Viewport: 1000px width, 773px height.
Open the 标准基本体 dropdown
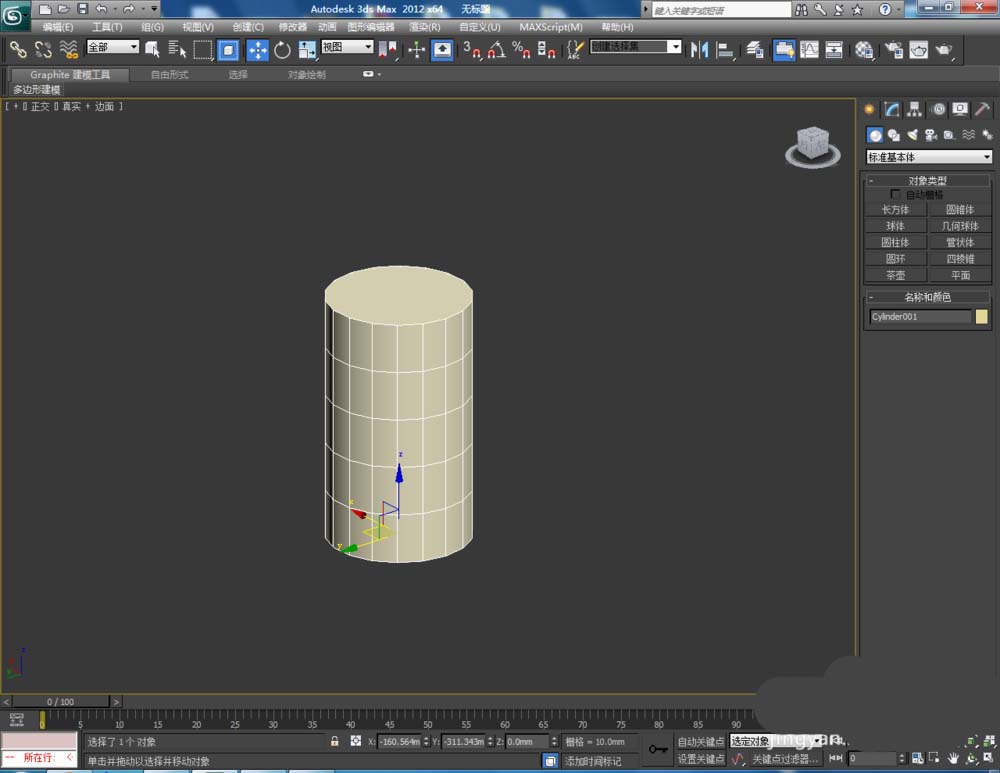(929, 157)
